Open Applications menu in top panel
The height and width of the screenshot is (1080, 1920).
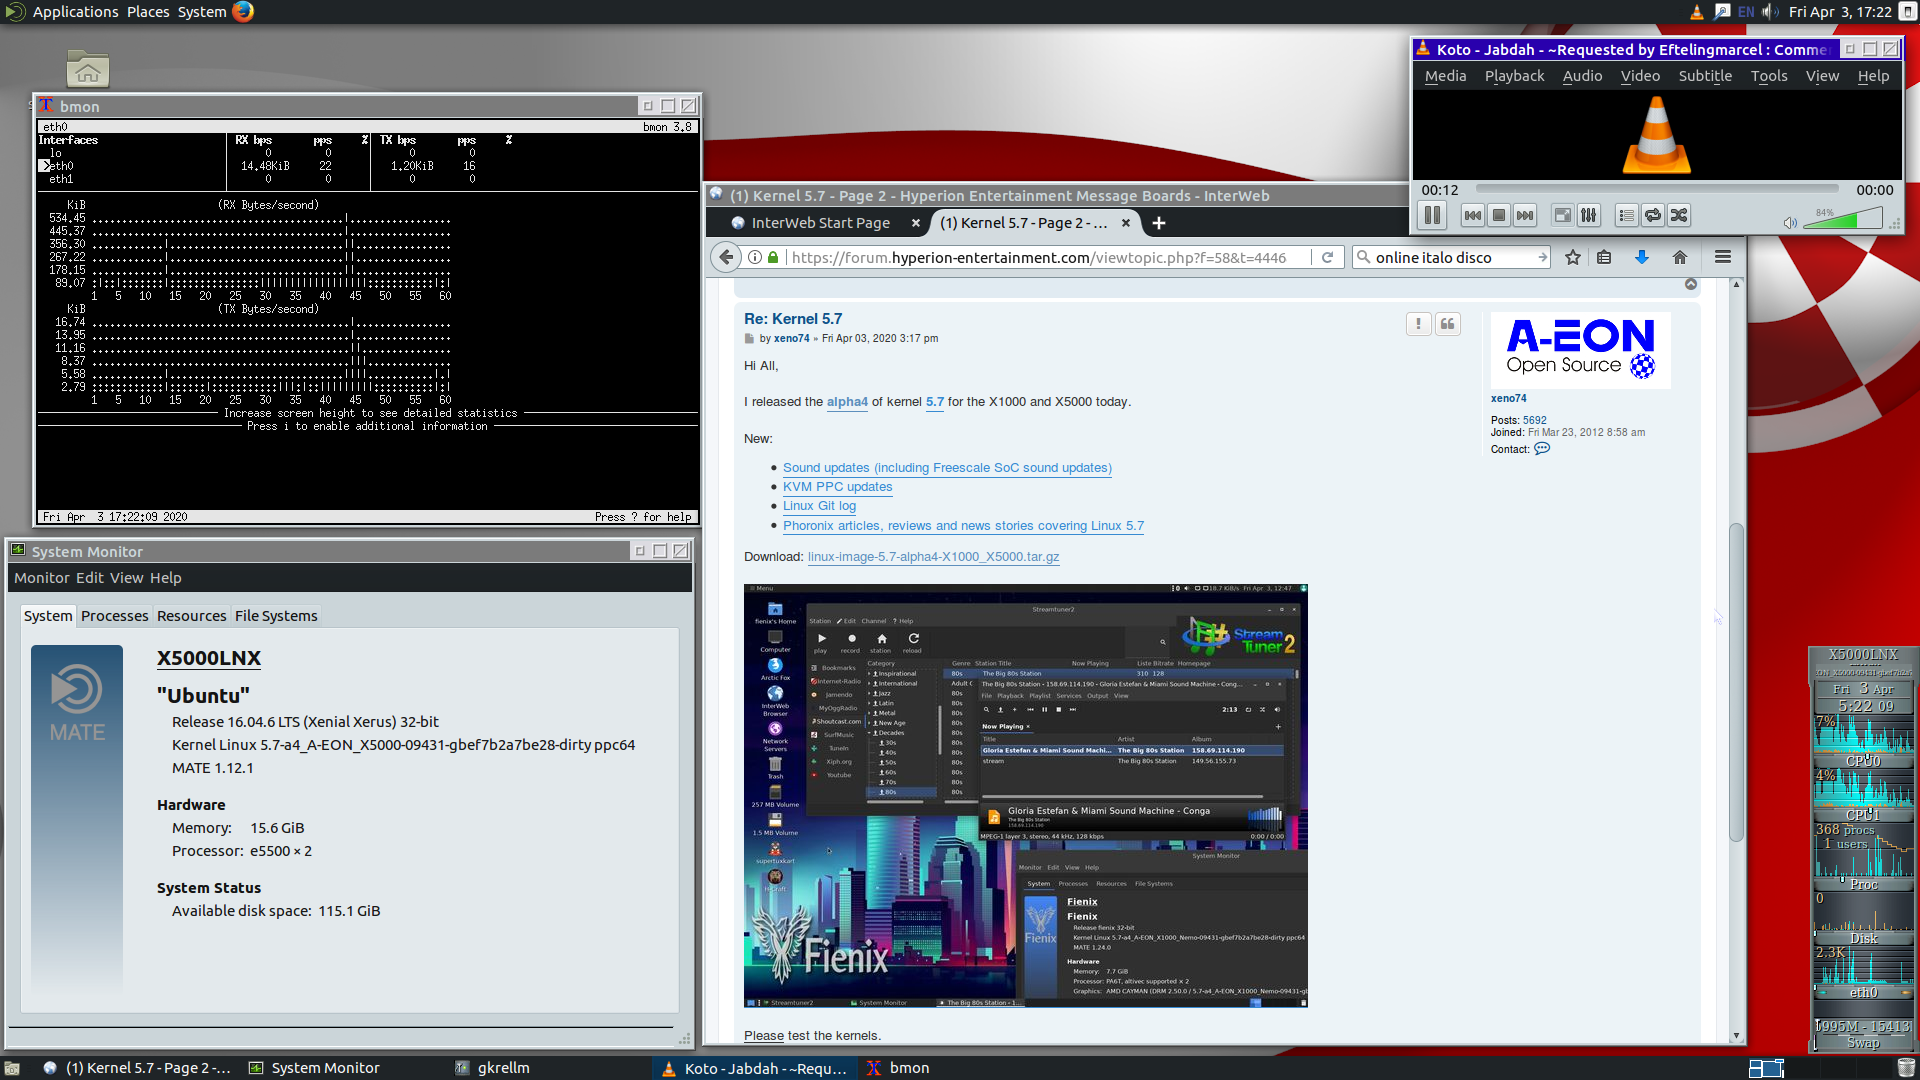[x=75, y=12]
